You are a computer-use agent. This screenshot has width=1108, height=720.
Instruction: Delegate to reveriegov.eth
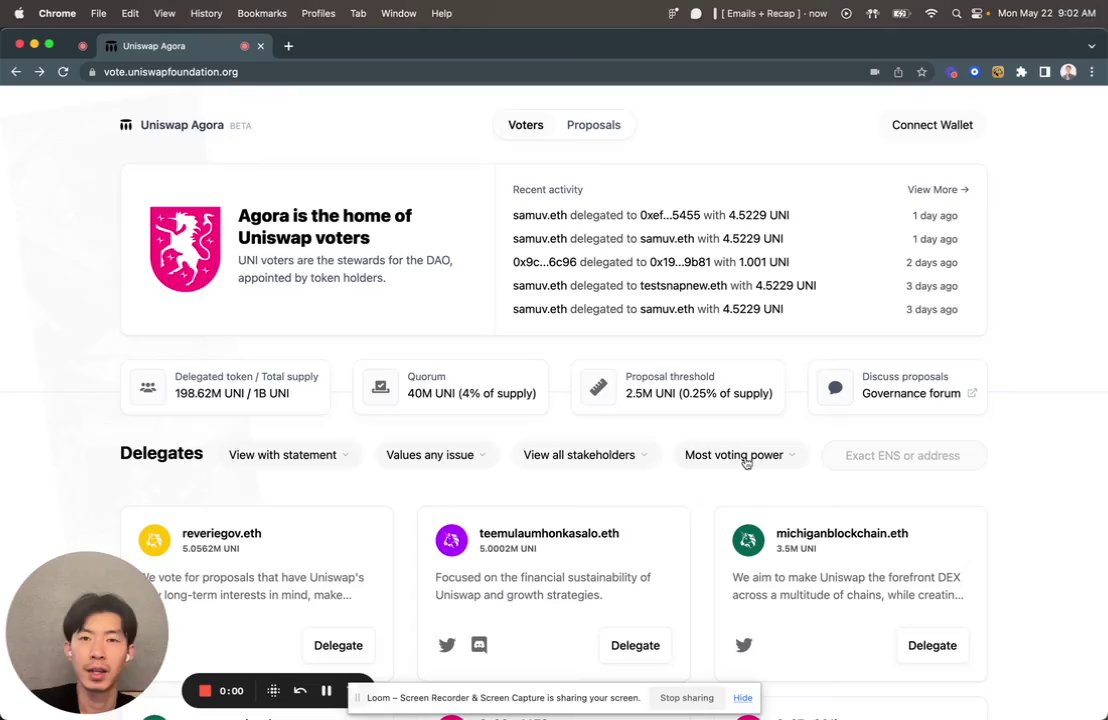click(x=338, y=645)
